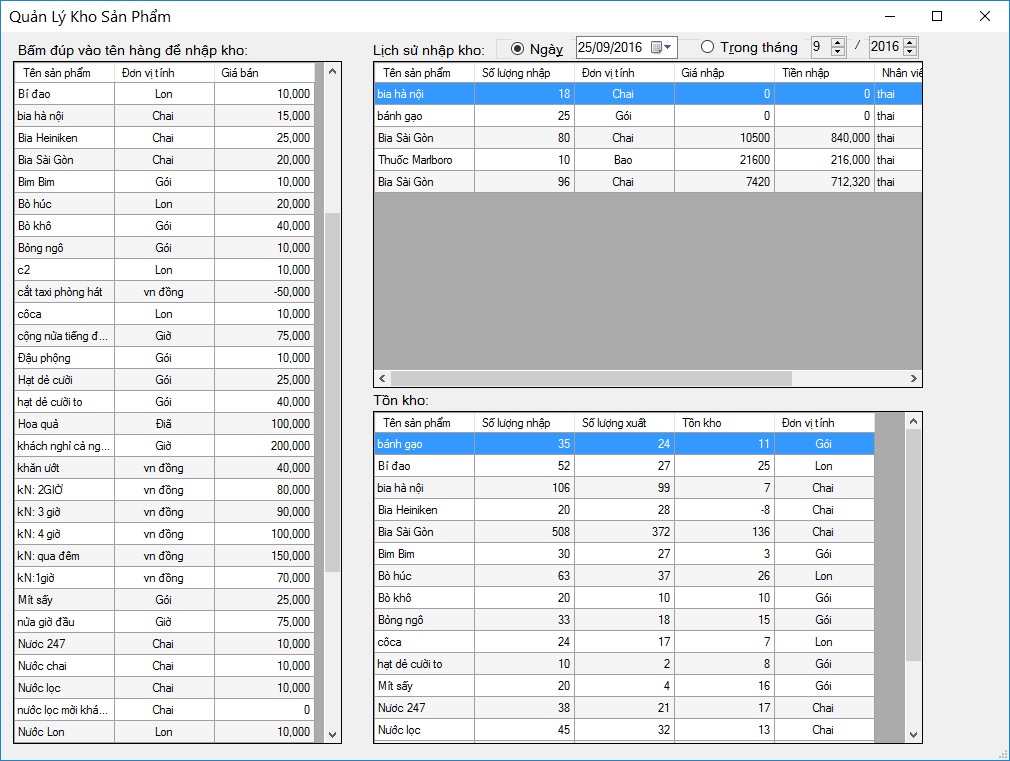Click "Số lượng nhập" header in import history table
1010x761 pixels.
524,73
